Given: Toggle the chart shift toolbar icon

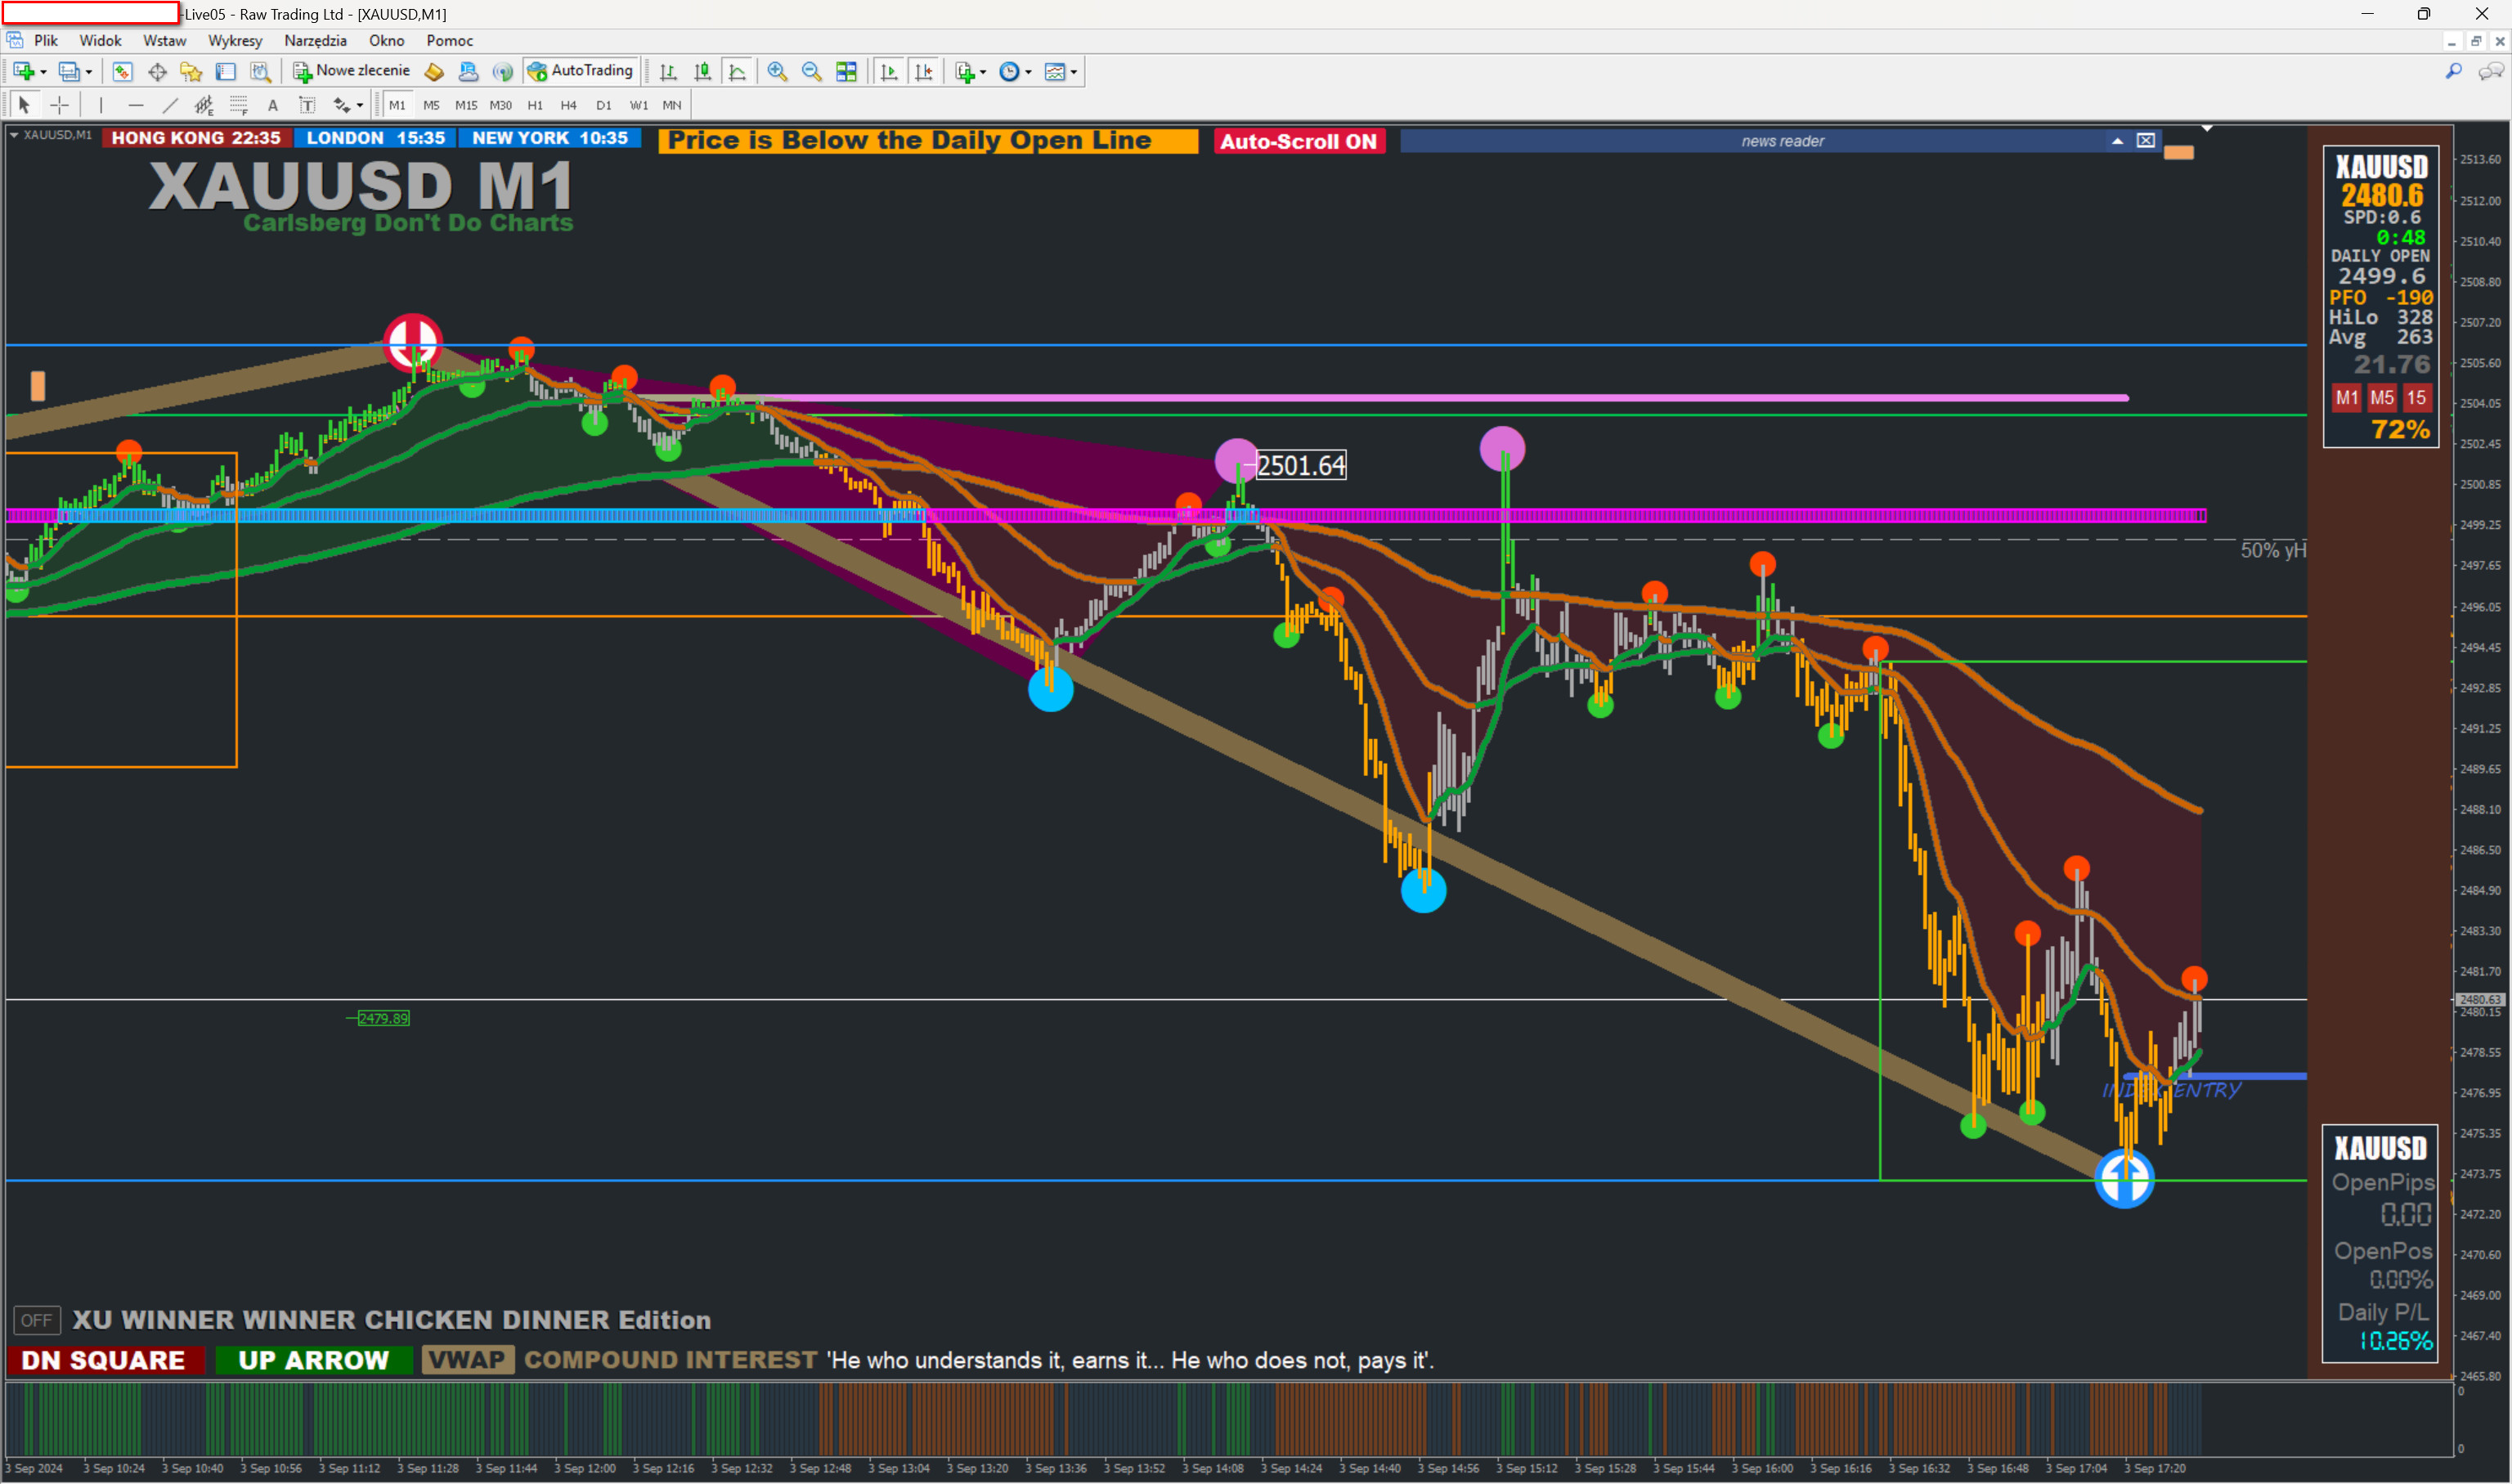Looking at the screenshot, I should point(924,71).
